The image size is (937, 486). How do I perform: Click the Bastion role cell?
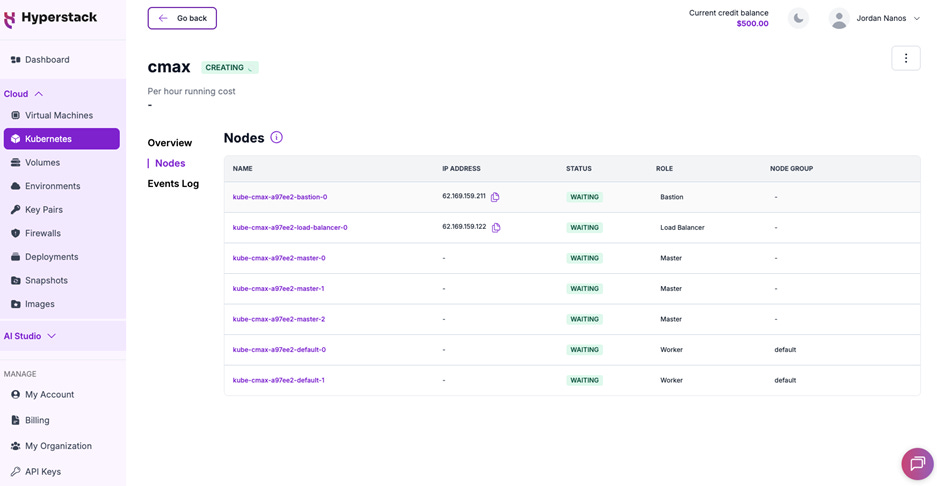pyautogui.click(x=672, y=197)
